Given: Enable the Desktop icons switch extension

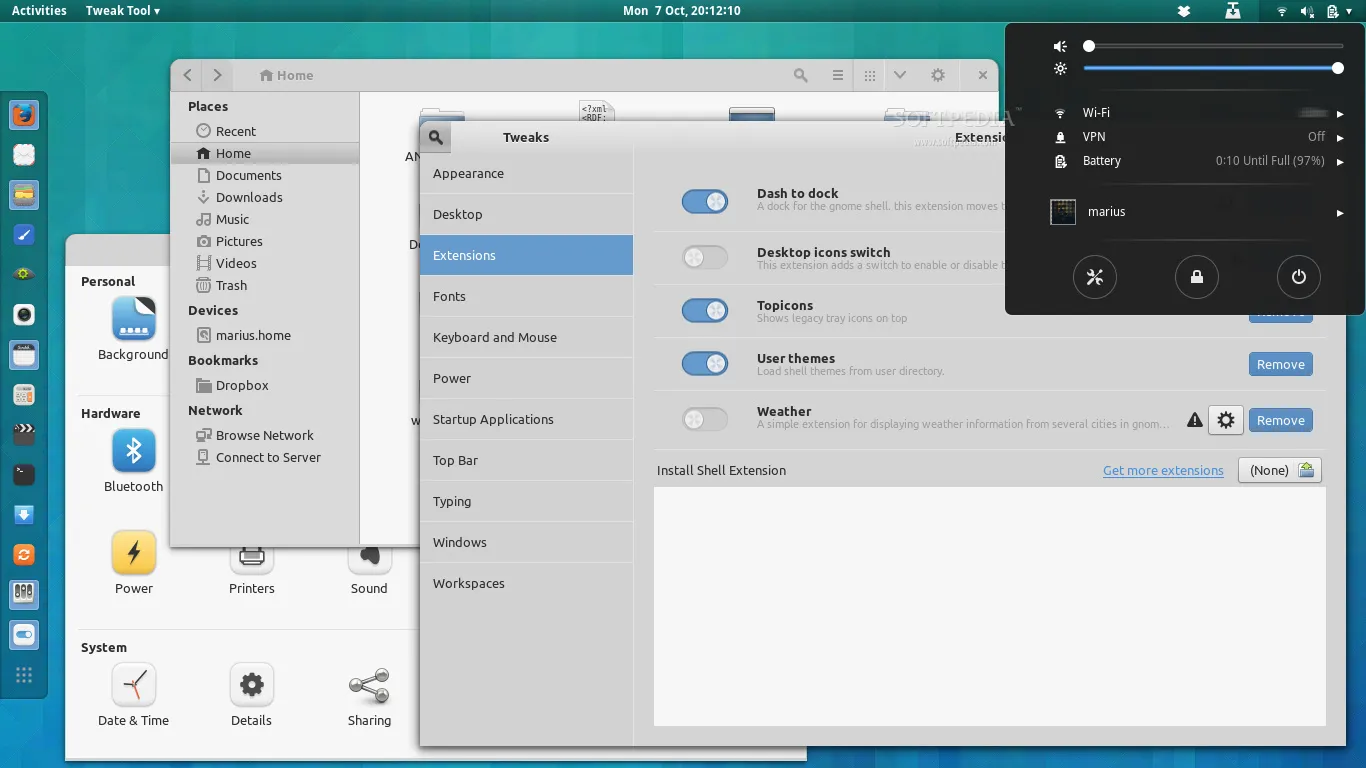Looking at the screenshot, I should coord(705,257).
